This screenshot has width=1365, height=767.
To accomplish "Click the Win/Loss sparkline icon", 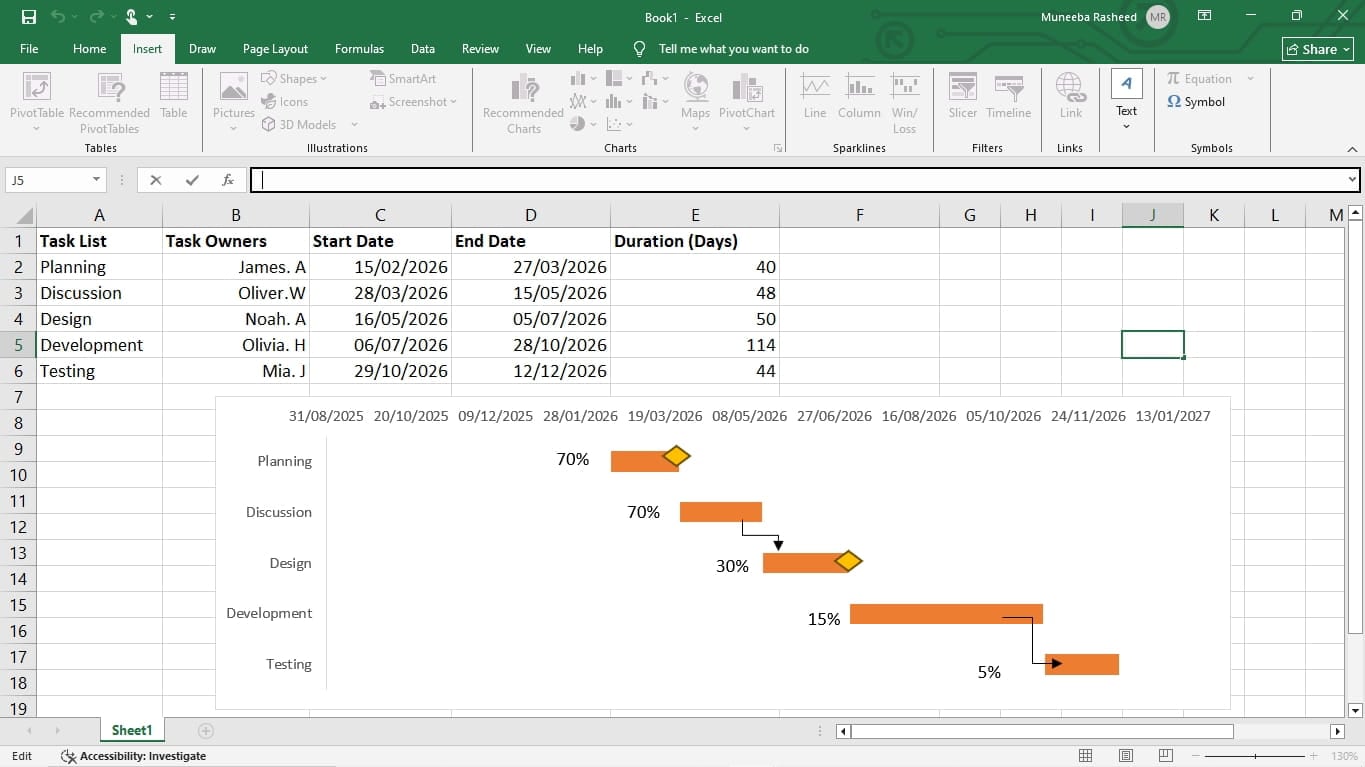I will (905, 86).
